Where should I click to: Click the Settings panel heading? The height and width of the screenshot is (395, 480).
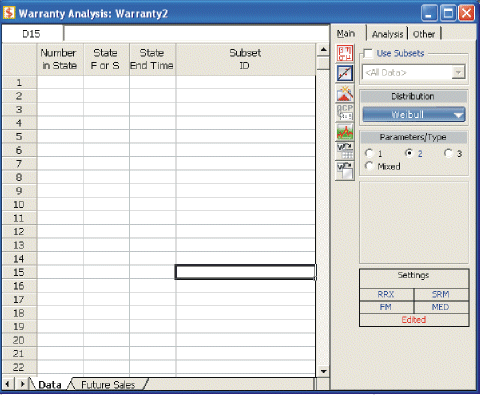pos(413,275)
